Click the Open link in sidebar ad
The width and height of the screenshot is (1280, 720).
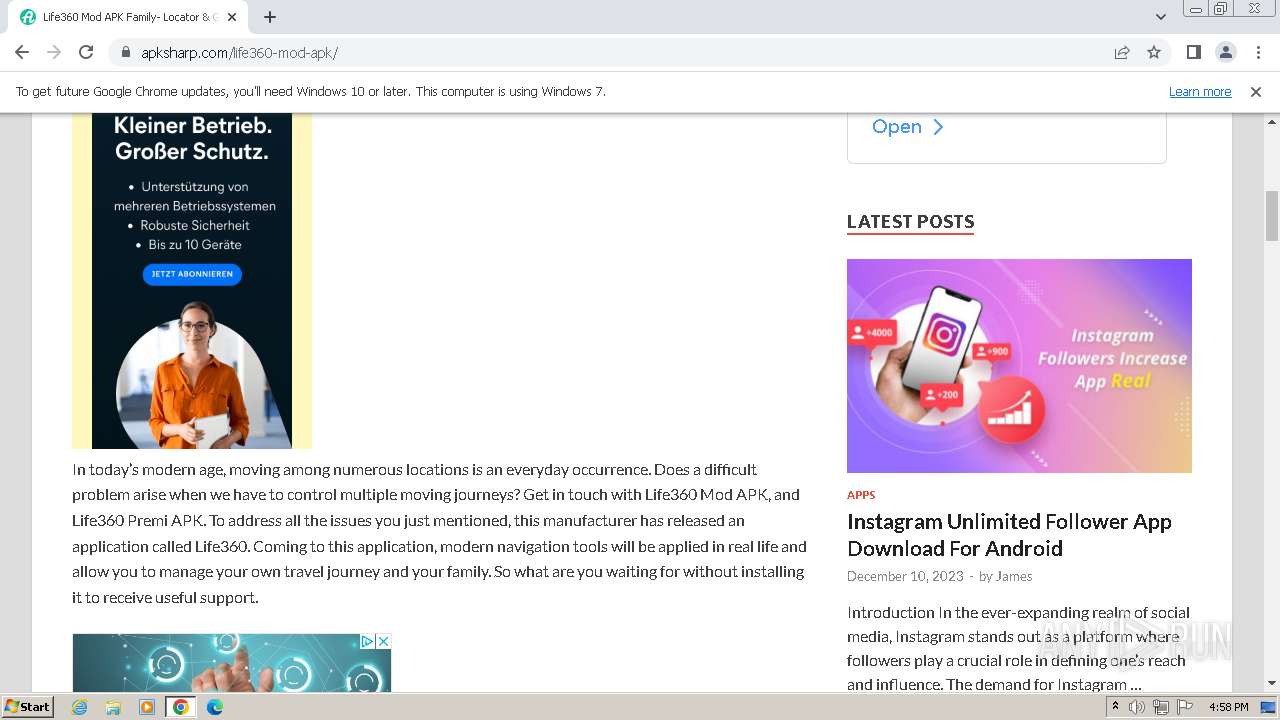coord(907,127)
